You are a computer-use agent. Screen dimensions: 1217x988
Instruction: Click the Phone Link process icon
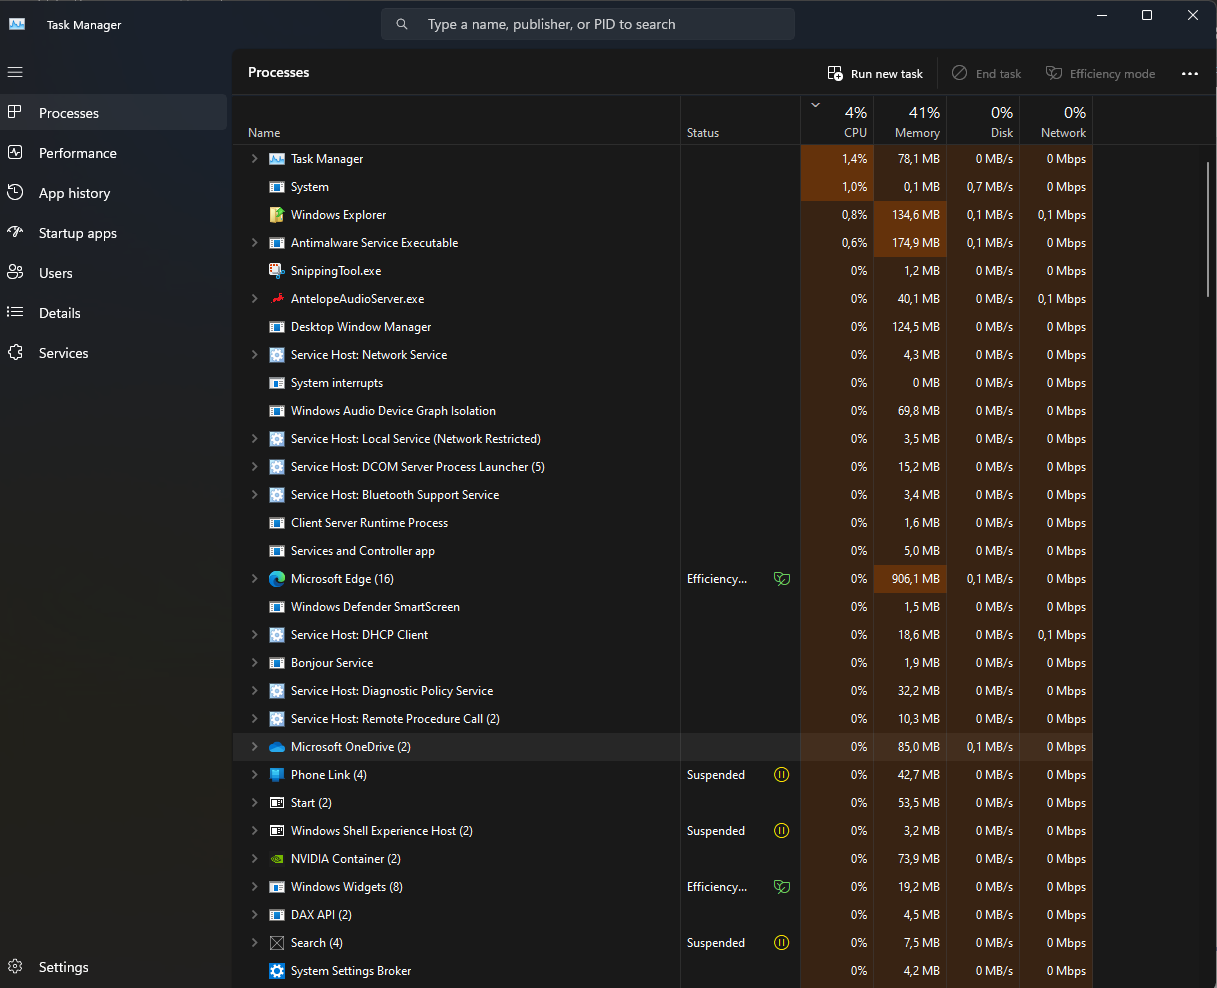pyautogui.click(x=277, y=775)
